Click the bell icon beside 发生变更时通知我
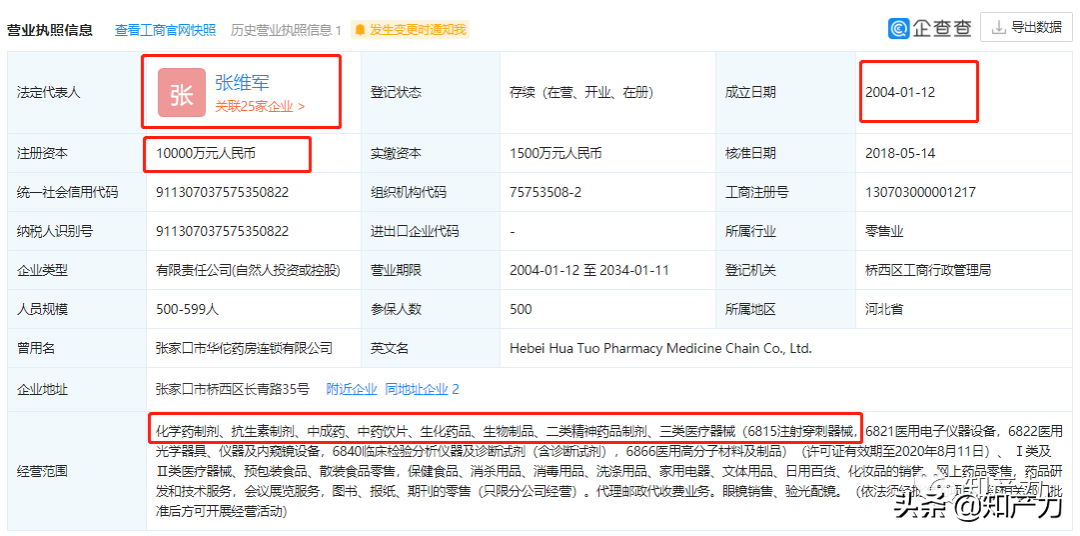1080x536 pixels. [360, 30]
